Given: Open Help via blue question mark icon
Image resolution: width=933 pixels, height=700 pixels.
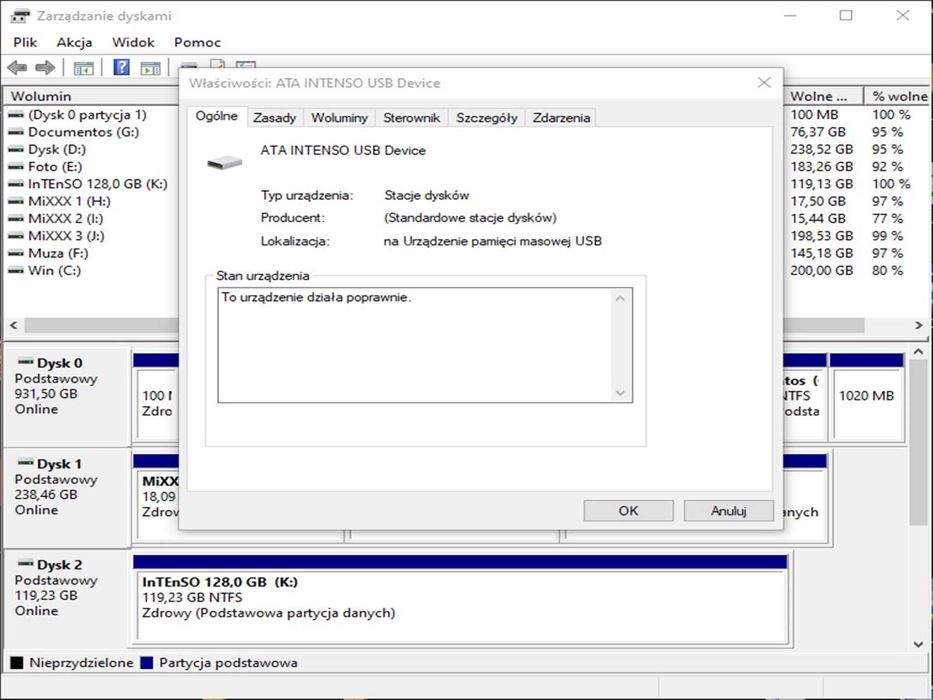Looking at the screenshot, I should (x=121, y=67).
